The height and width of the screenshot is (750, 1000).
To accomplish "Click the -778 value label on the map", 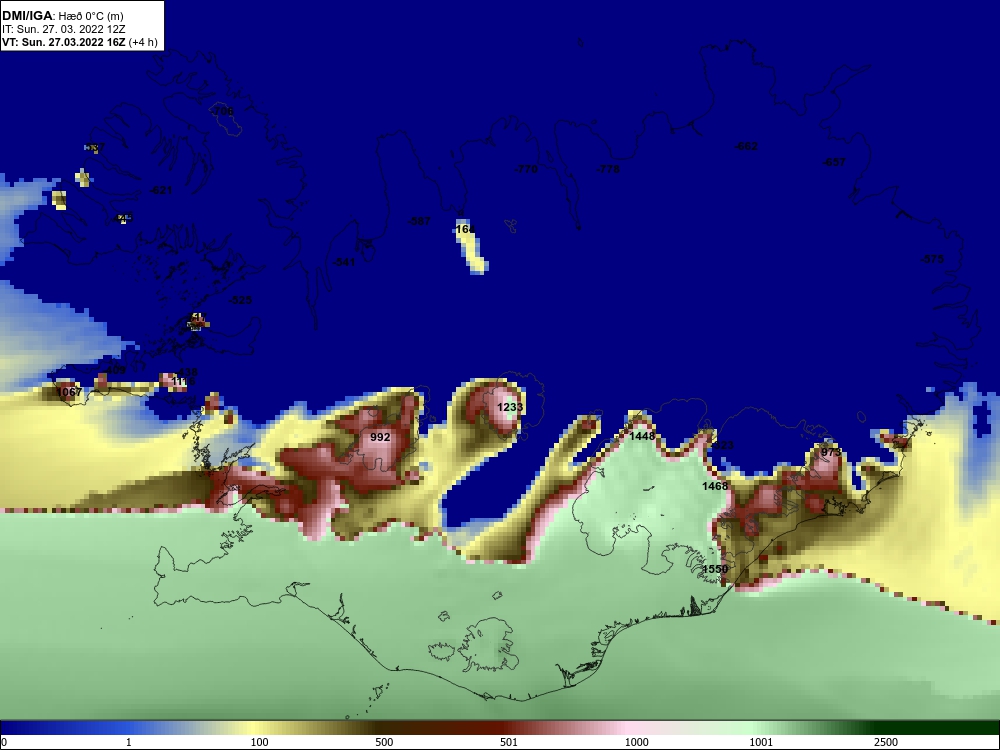I will click(608, 169).
